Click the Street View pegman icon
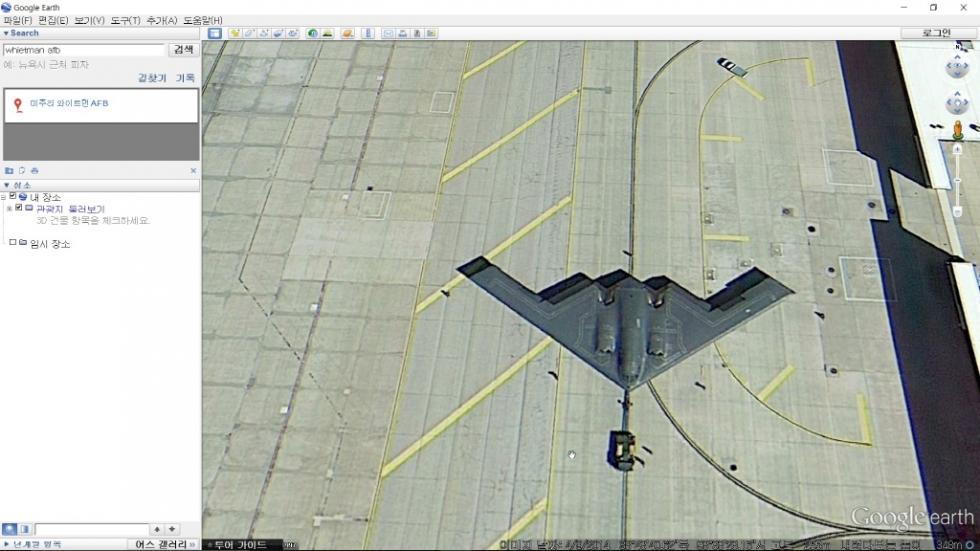Viewport: 980px width, 551px height. [957, 129]
